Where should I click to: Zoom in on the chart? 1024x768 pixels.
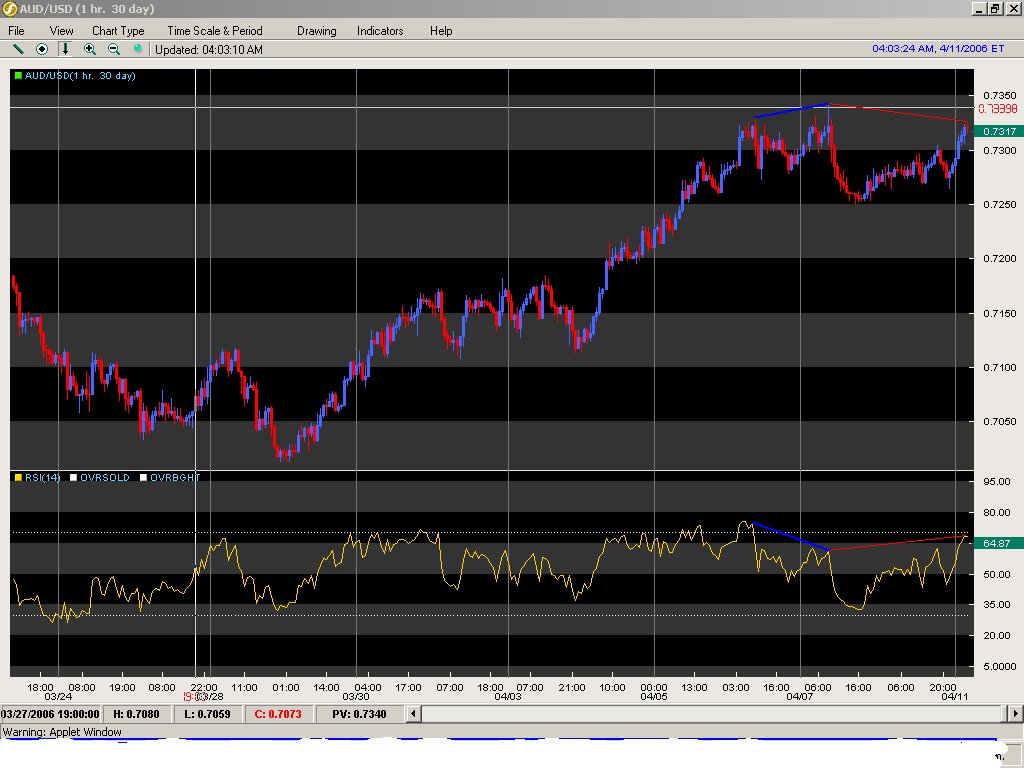(90, 49)
